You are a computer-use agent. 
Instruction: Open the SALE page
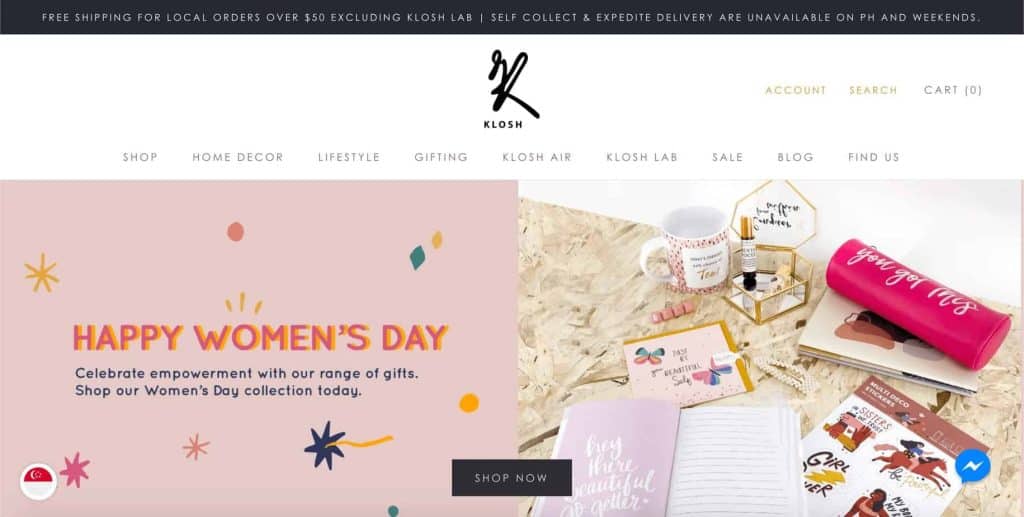tap(728, 157)
